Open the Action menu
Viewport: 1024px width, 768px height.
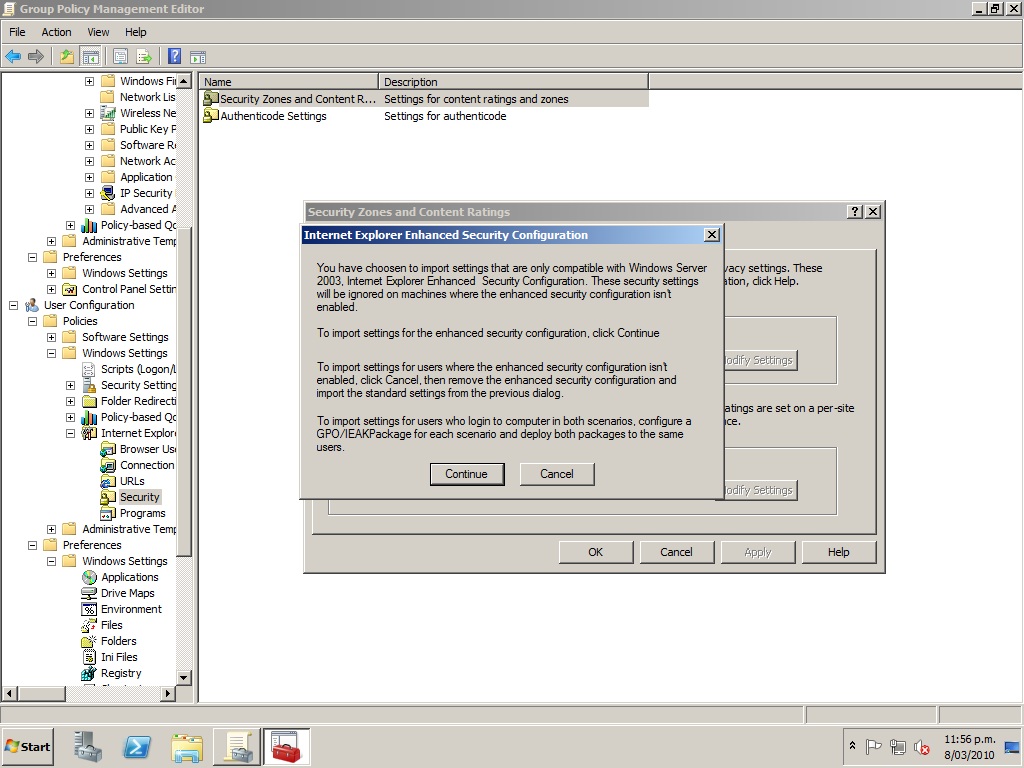(56, 32)
